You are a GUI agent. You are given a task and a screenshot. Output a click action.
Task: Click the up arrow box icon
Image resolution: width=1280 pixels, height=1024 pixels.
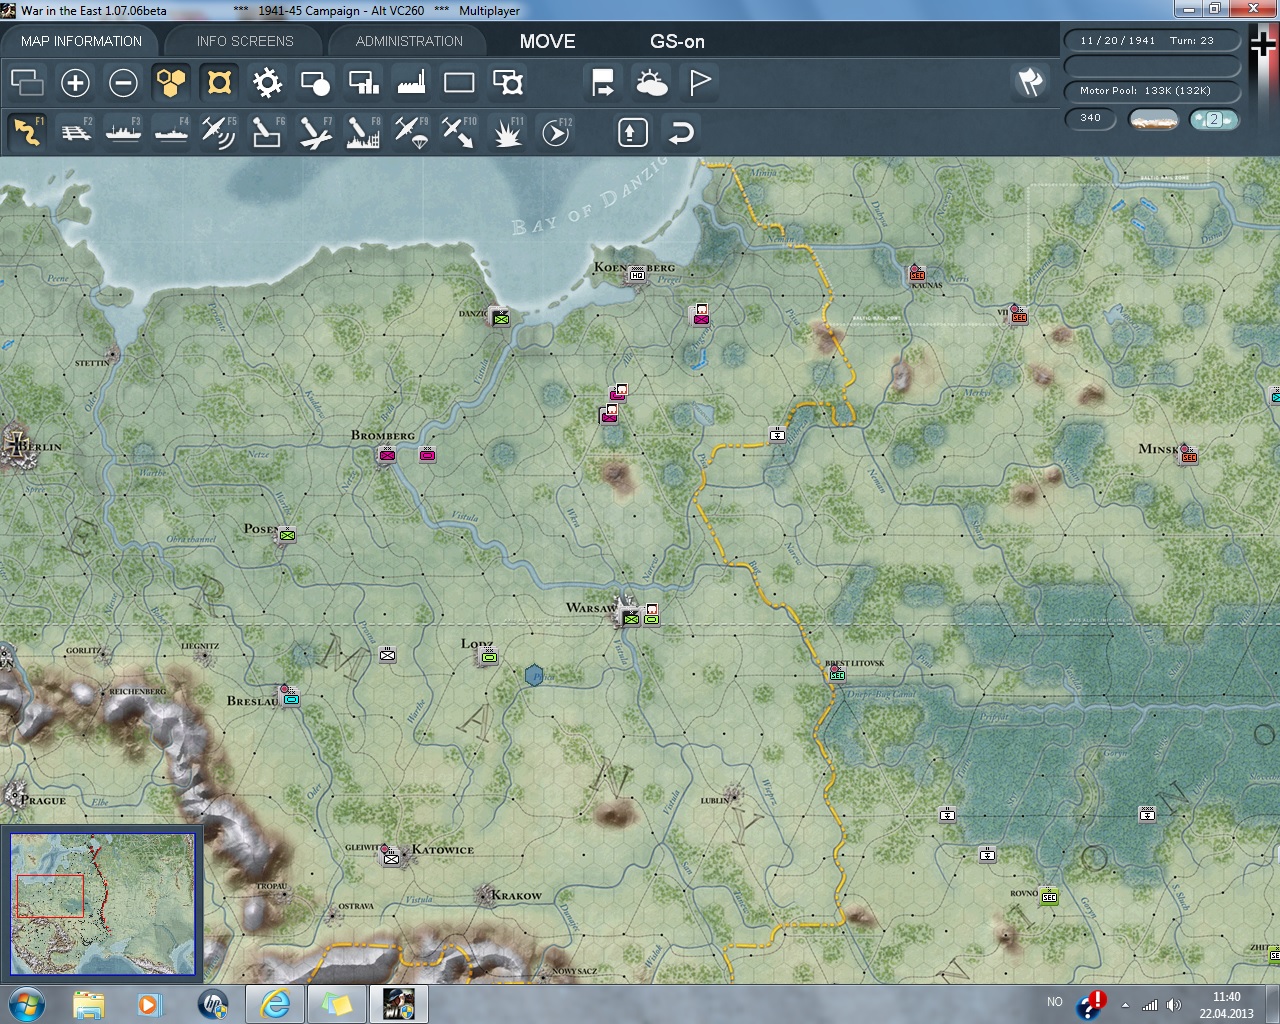pos(633,132)
